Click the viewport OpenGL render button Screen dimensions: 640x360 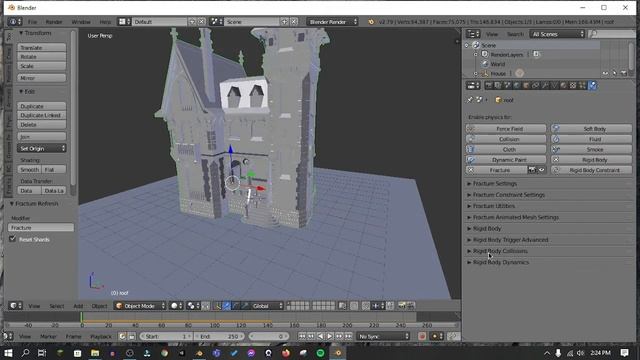coord(402,306)
